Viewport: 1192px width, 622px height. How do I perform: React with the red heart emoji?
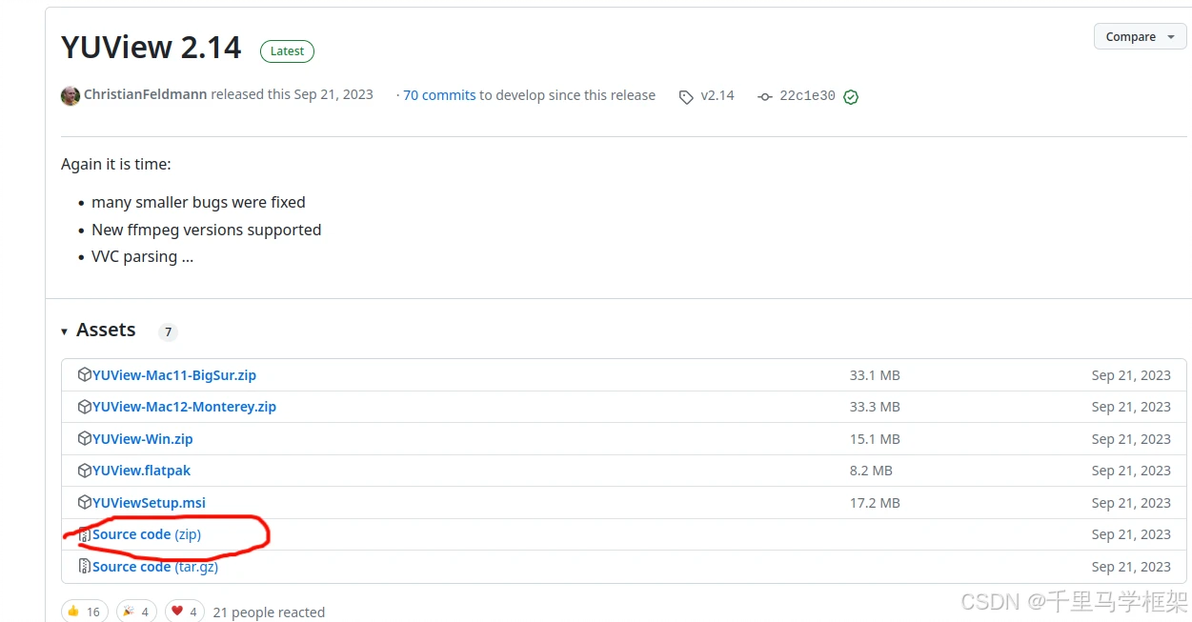point(183,611)
